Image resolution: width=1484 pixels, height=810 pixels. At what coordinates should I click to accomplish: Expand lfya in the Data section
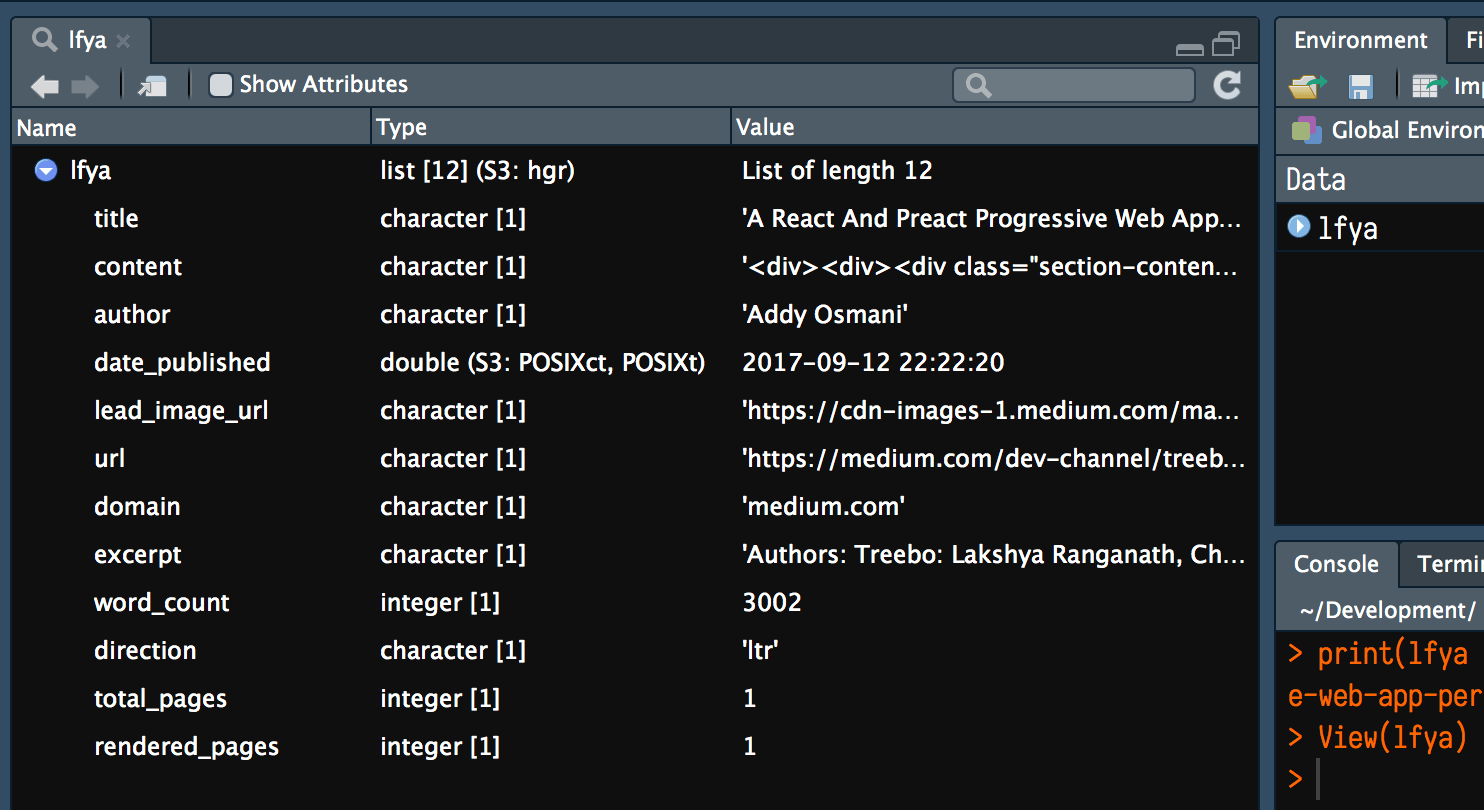(x=1298, y=226)
